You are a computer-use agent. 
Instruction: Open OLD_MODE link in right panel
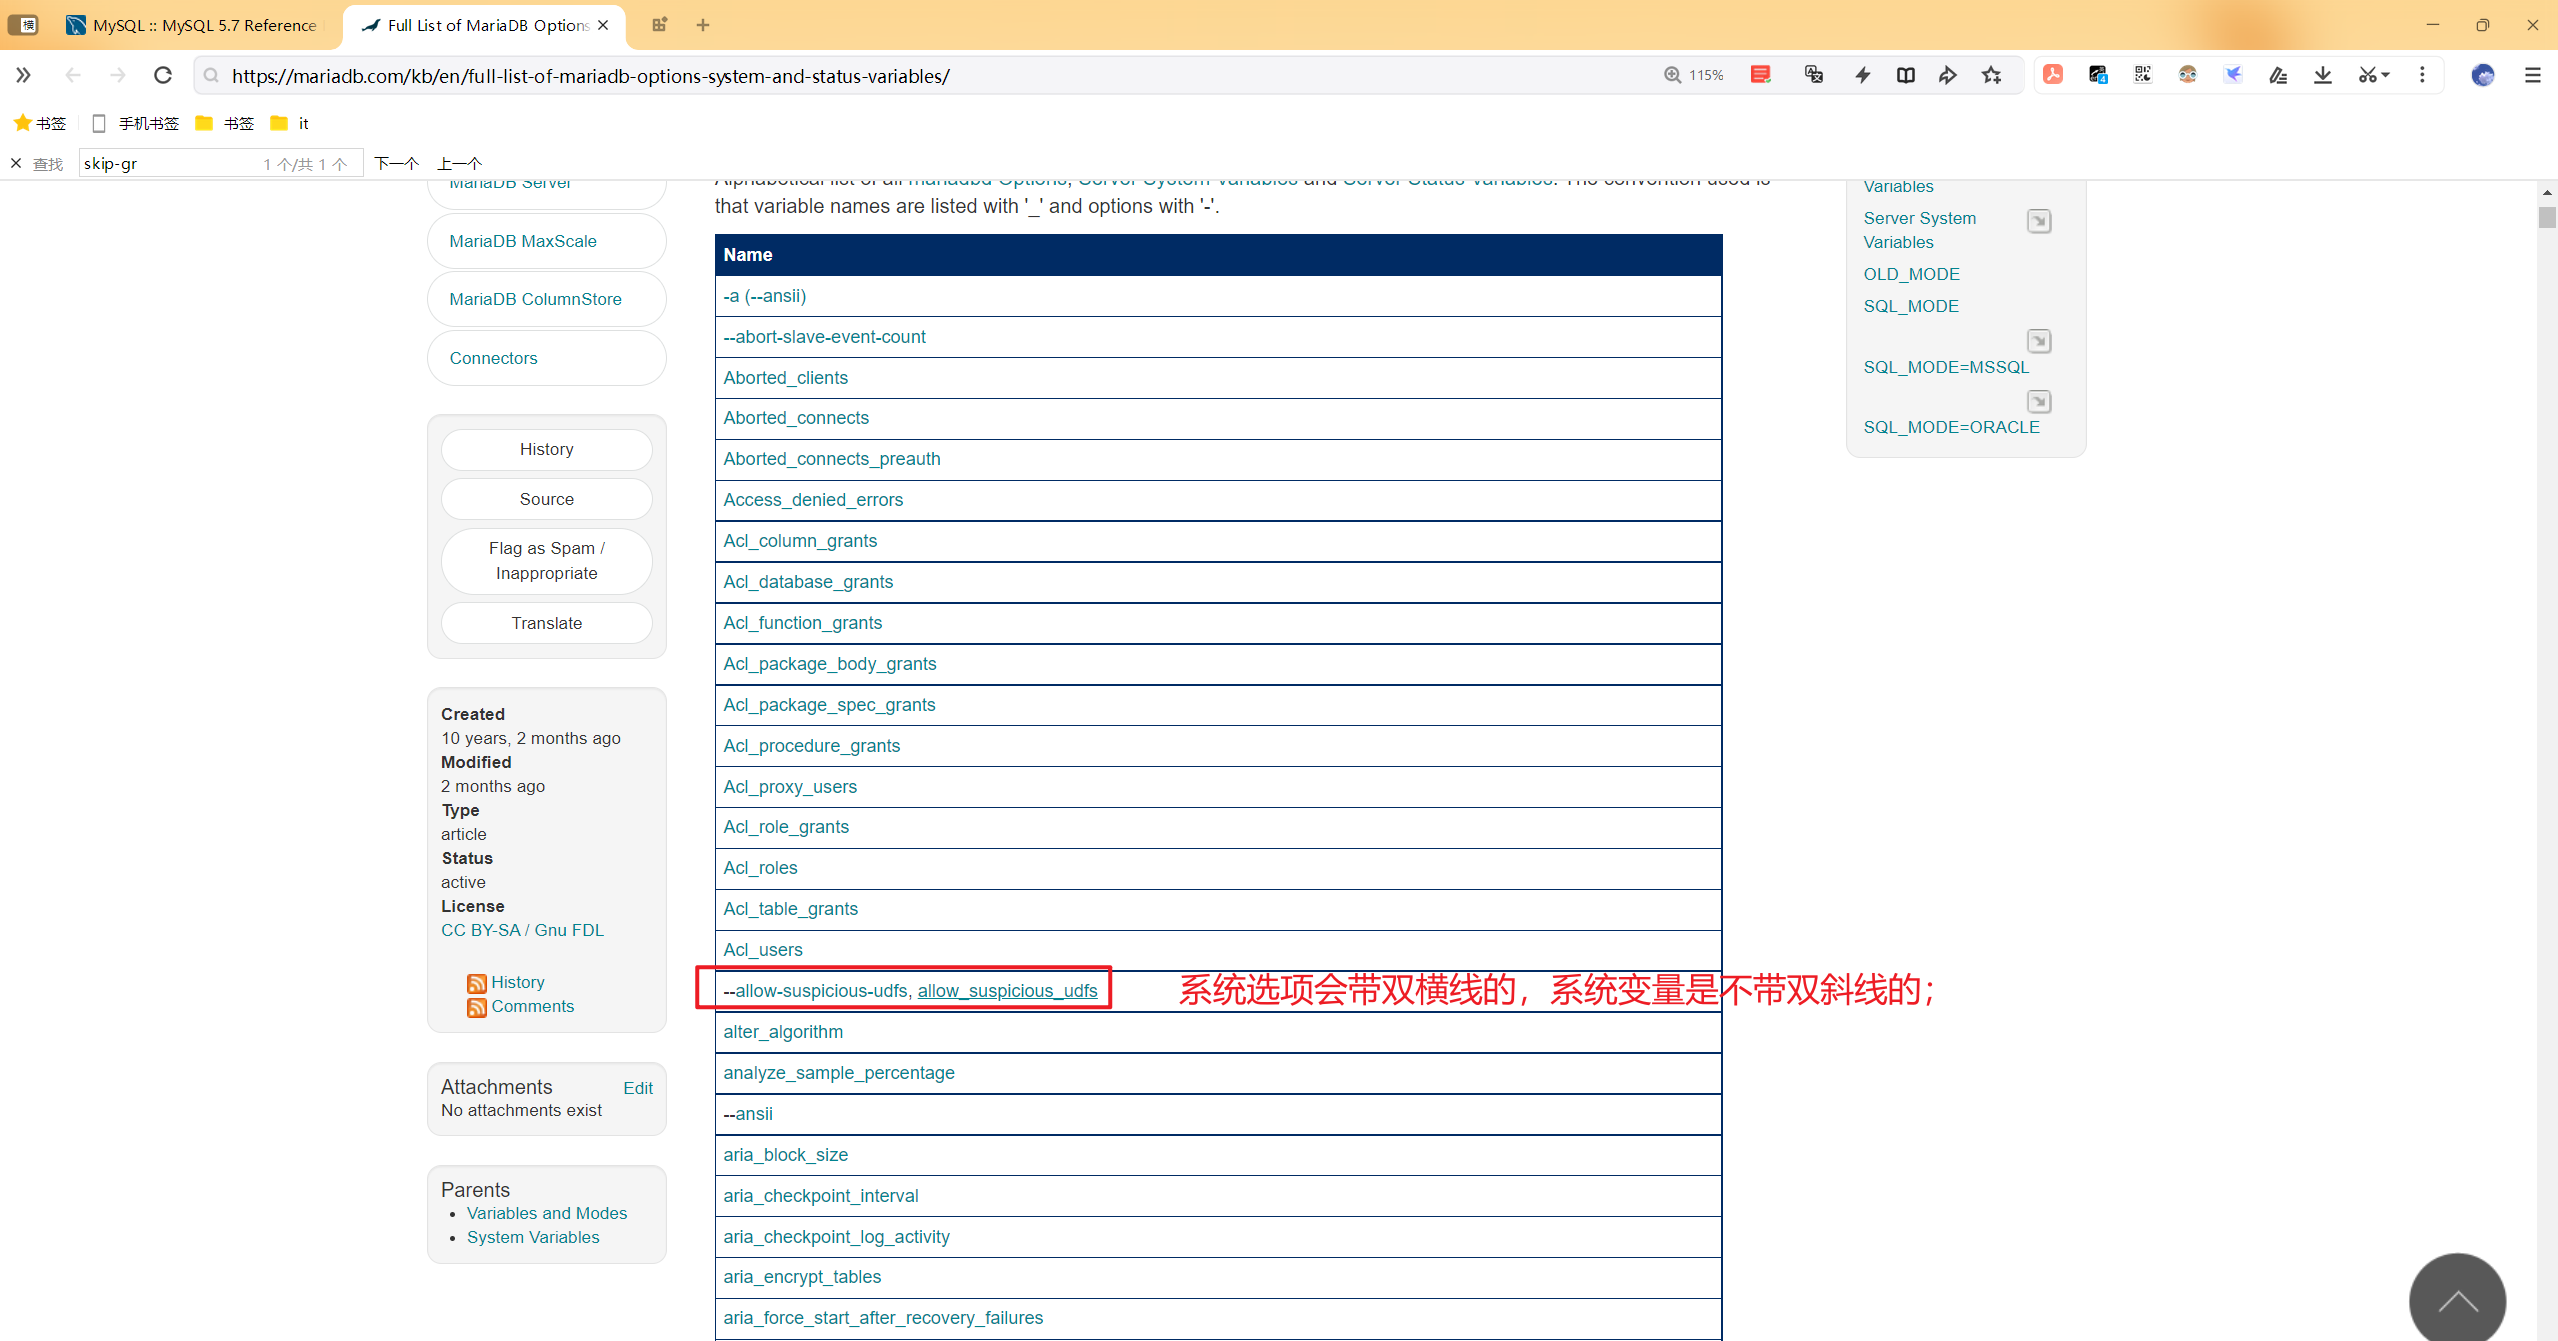[1911, 274]
